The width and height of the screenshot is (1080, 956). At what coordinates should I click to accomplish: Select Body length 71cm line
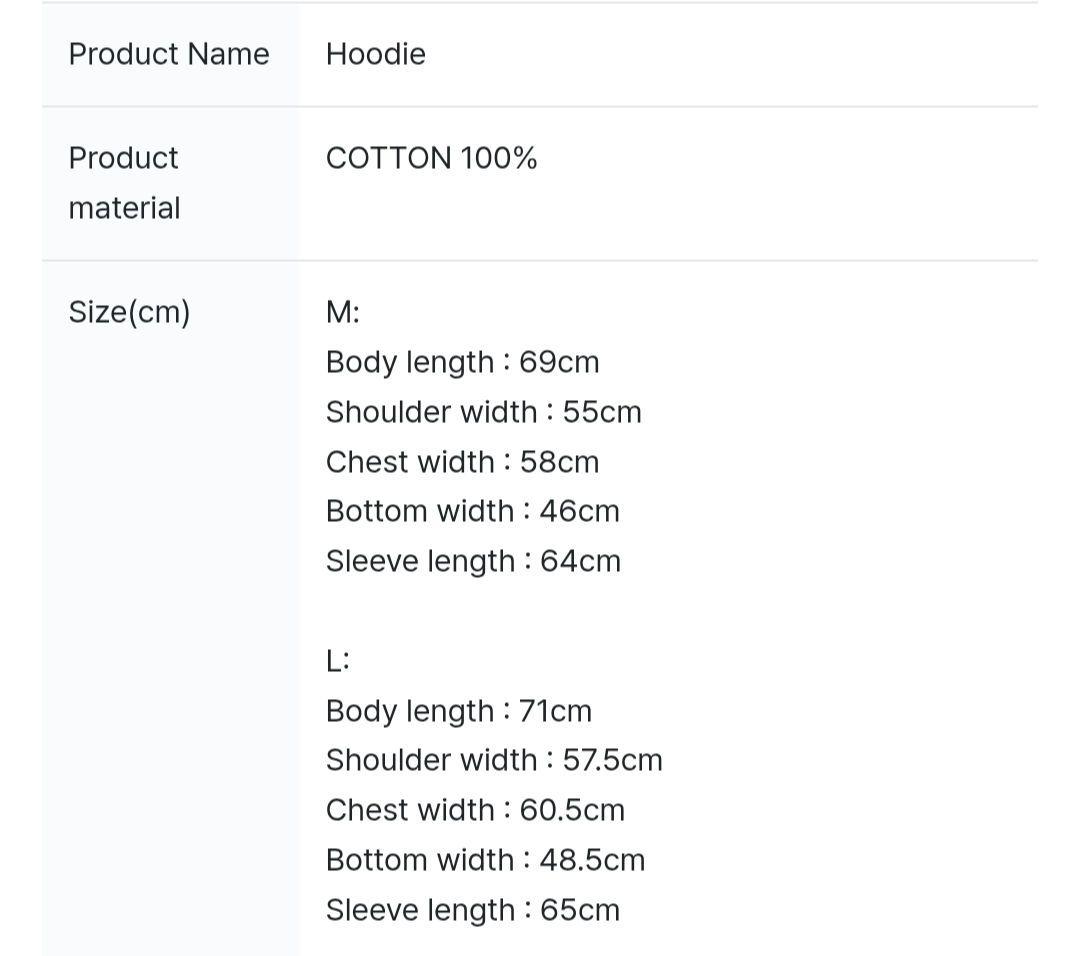pyautogui.click(x=458, y=711)
